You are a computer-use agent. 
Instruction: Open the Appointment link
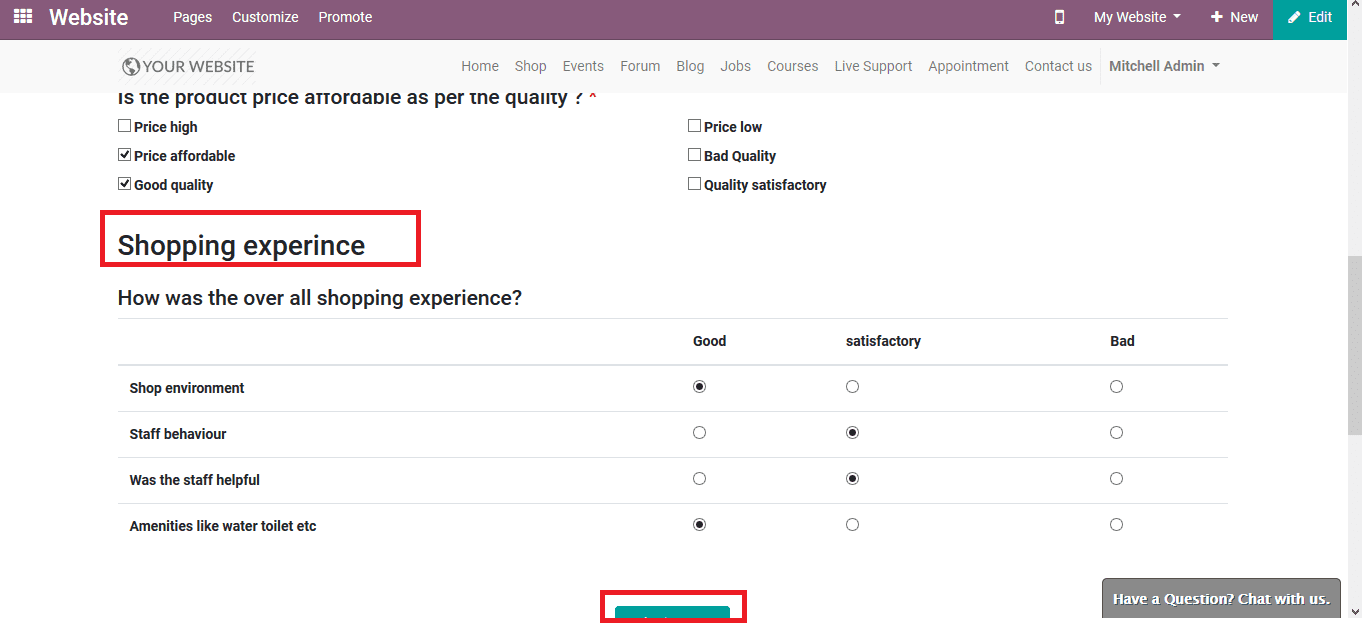click(x=968, y=66)
